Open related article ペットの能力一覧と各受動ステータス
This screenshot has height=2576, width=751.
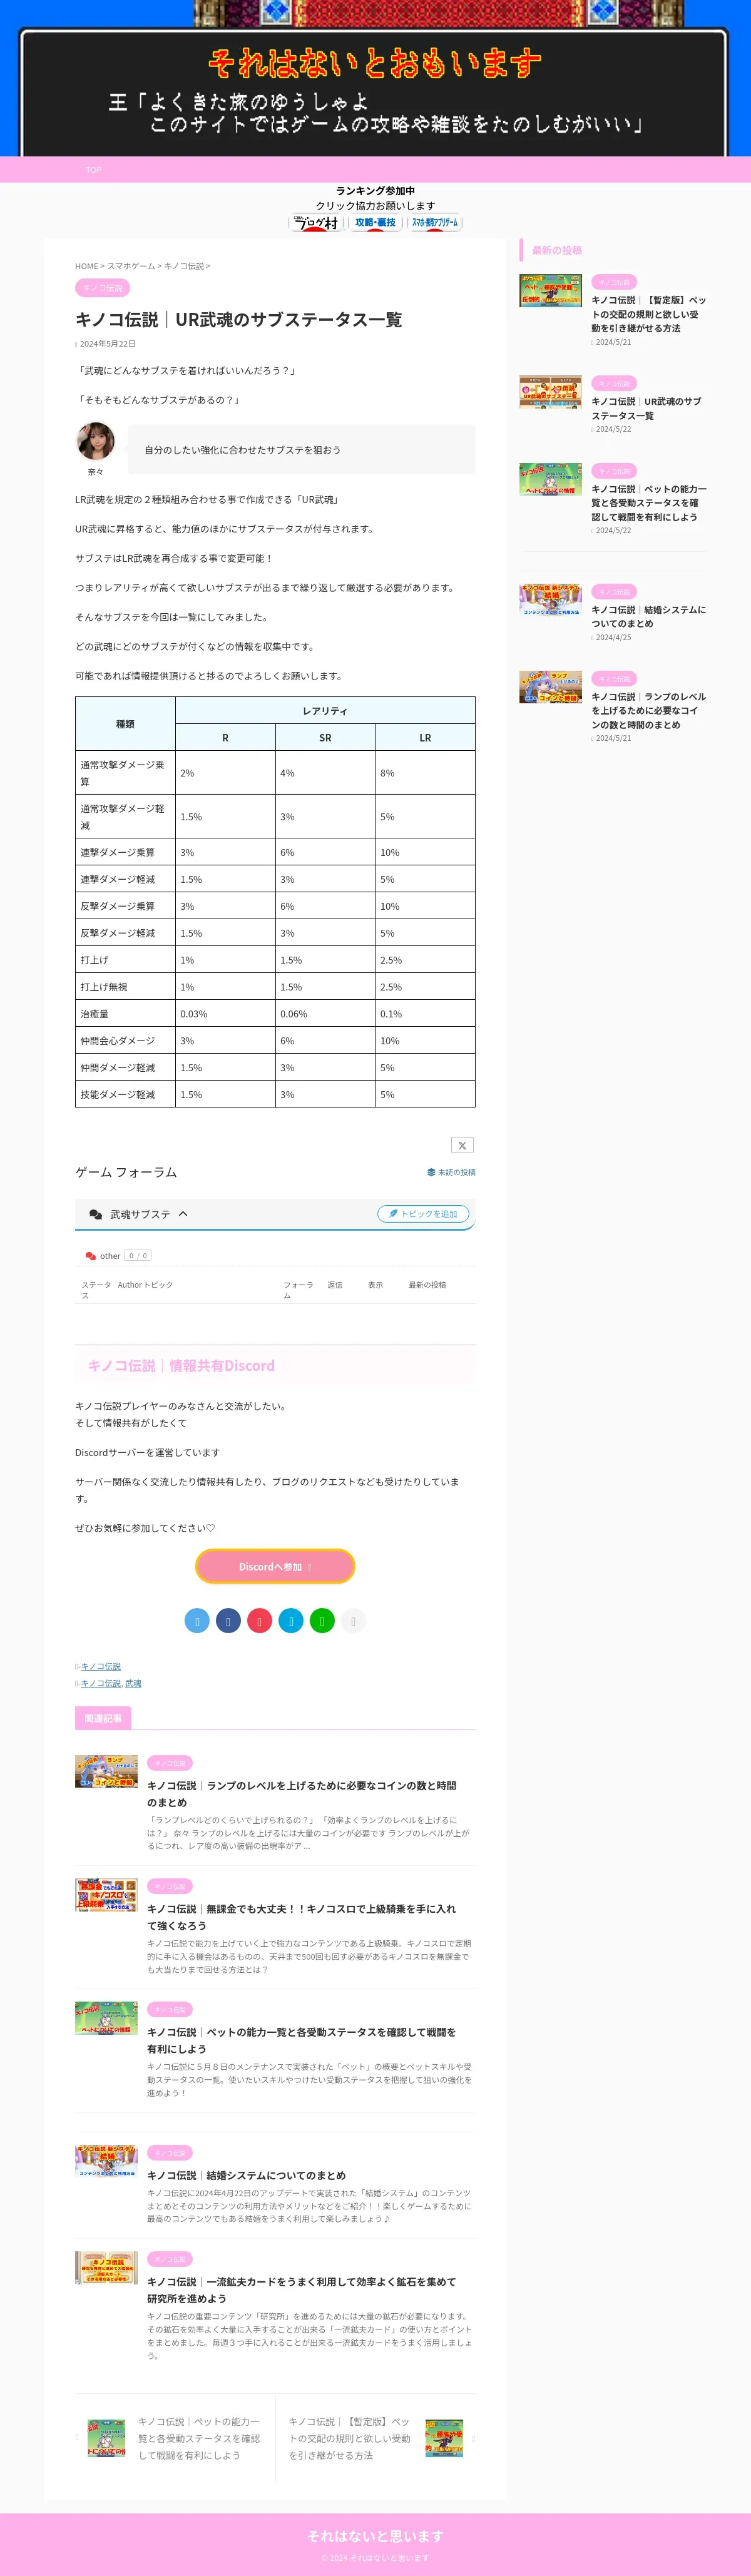pyautogui.click(x=302, y=2040)
